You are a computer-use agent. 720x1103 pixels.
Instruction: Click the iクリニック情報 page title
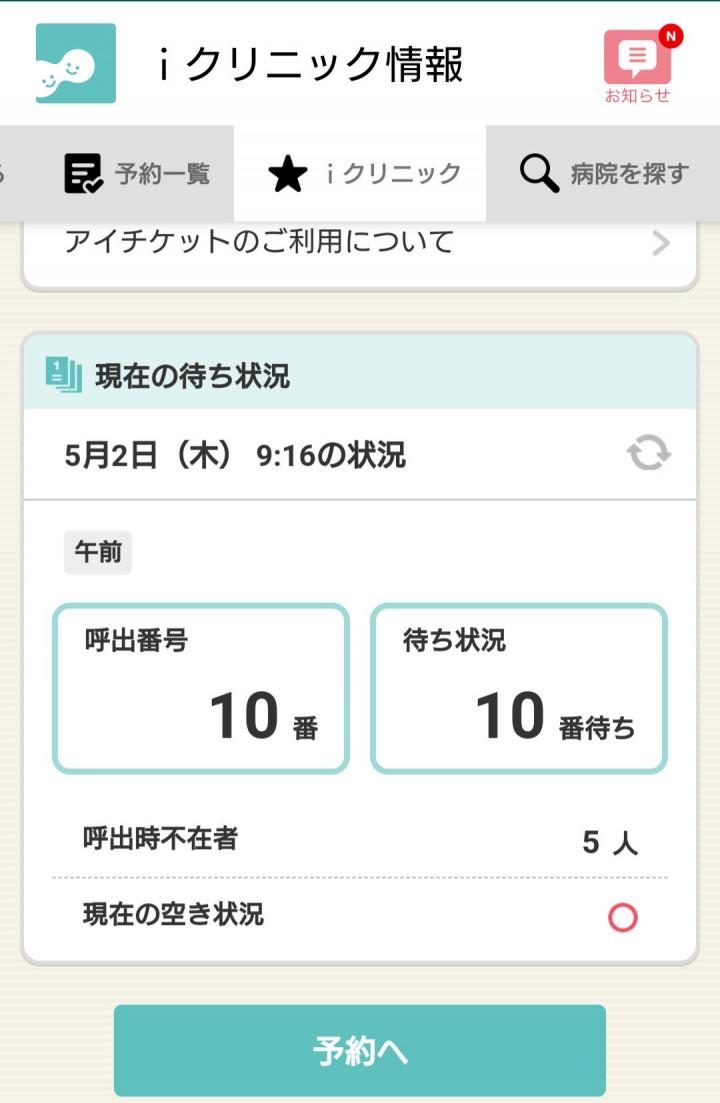310,64
